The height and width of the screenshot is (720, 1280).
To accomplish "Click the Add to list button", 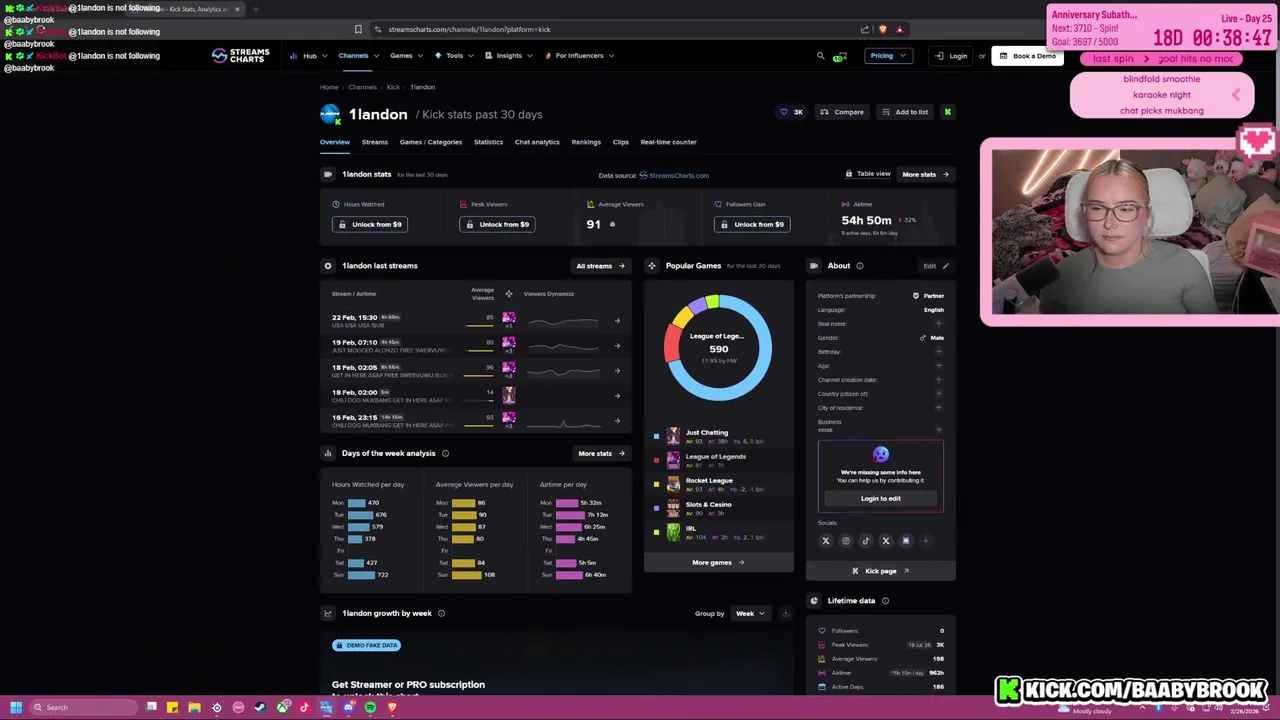I will coord(905,112).
